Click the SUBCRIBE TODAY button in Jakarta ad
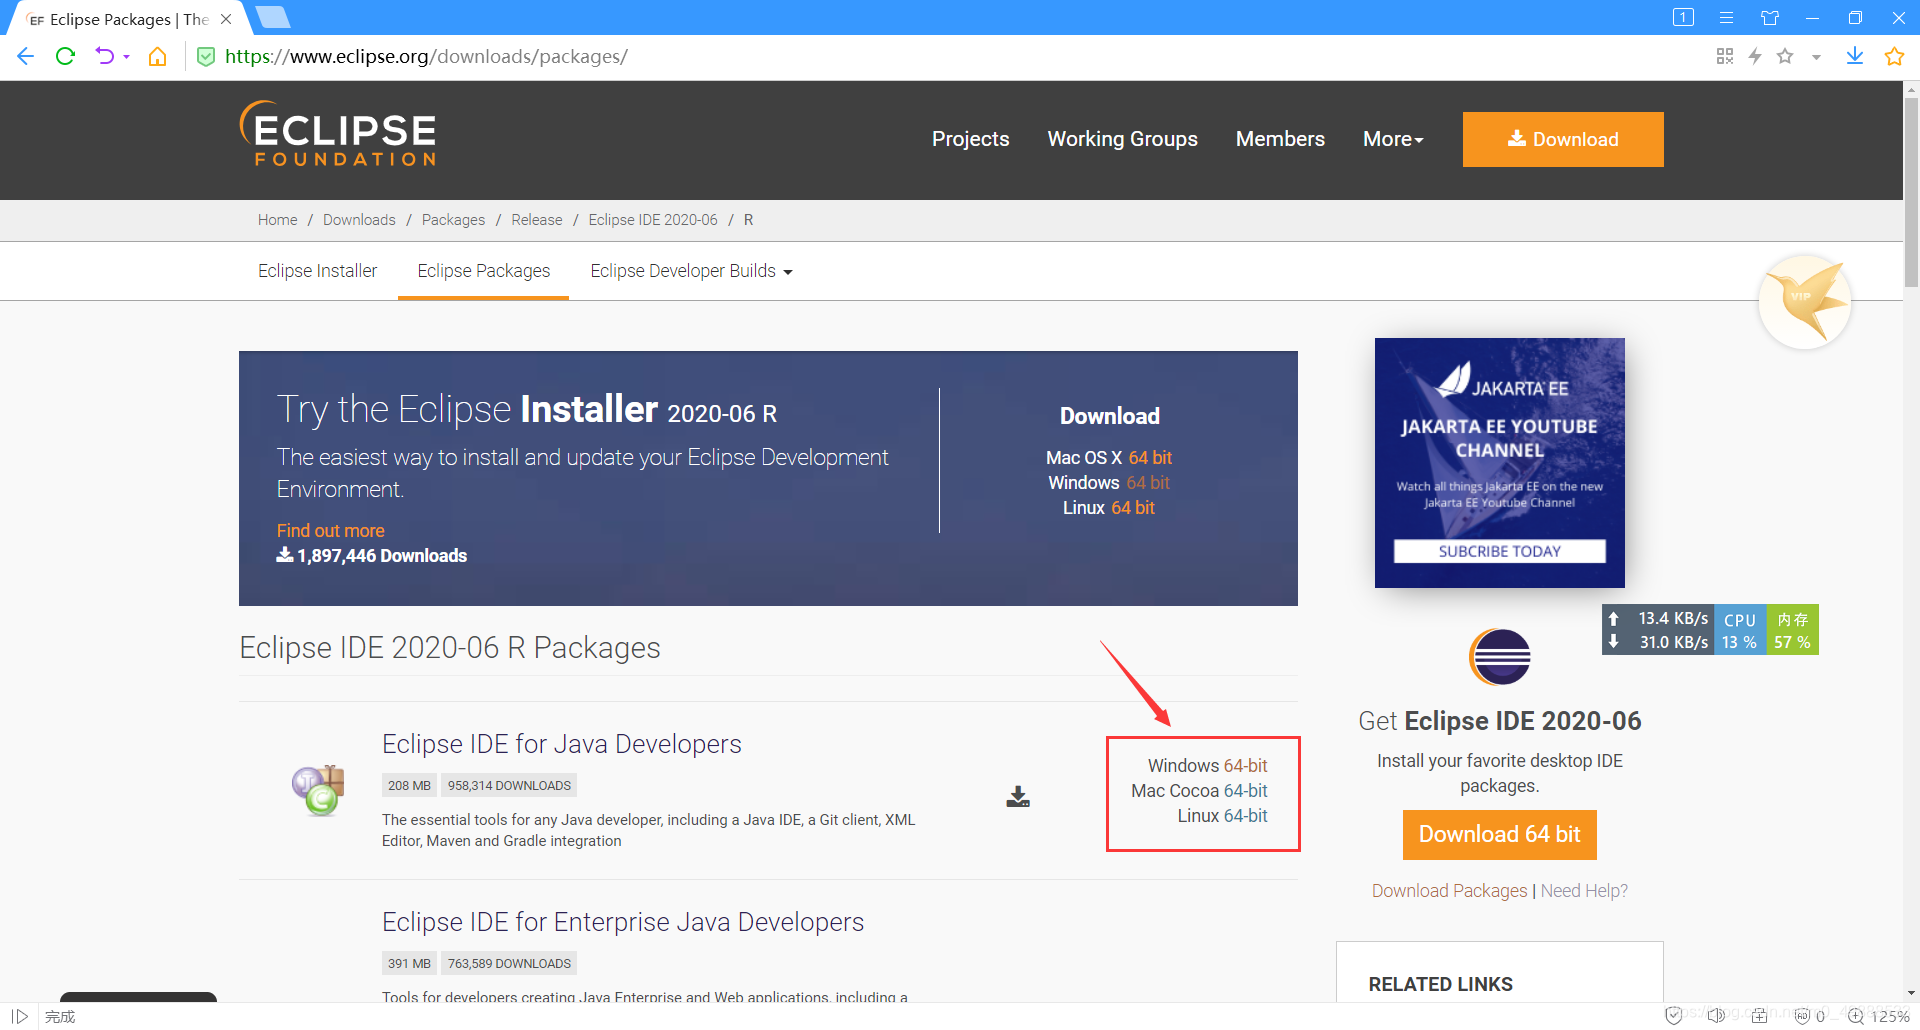This screenshot has width=1920, height=1030. coord(1500,552)
